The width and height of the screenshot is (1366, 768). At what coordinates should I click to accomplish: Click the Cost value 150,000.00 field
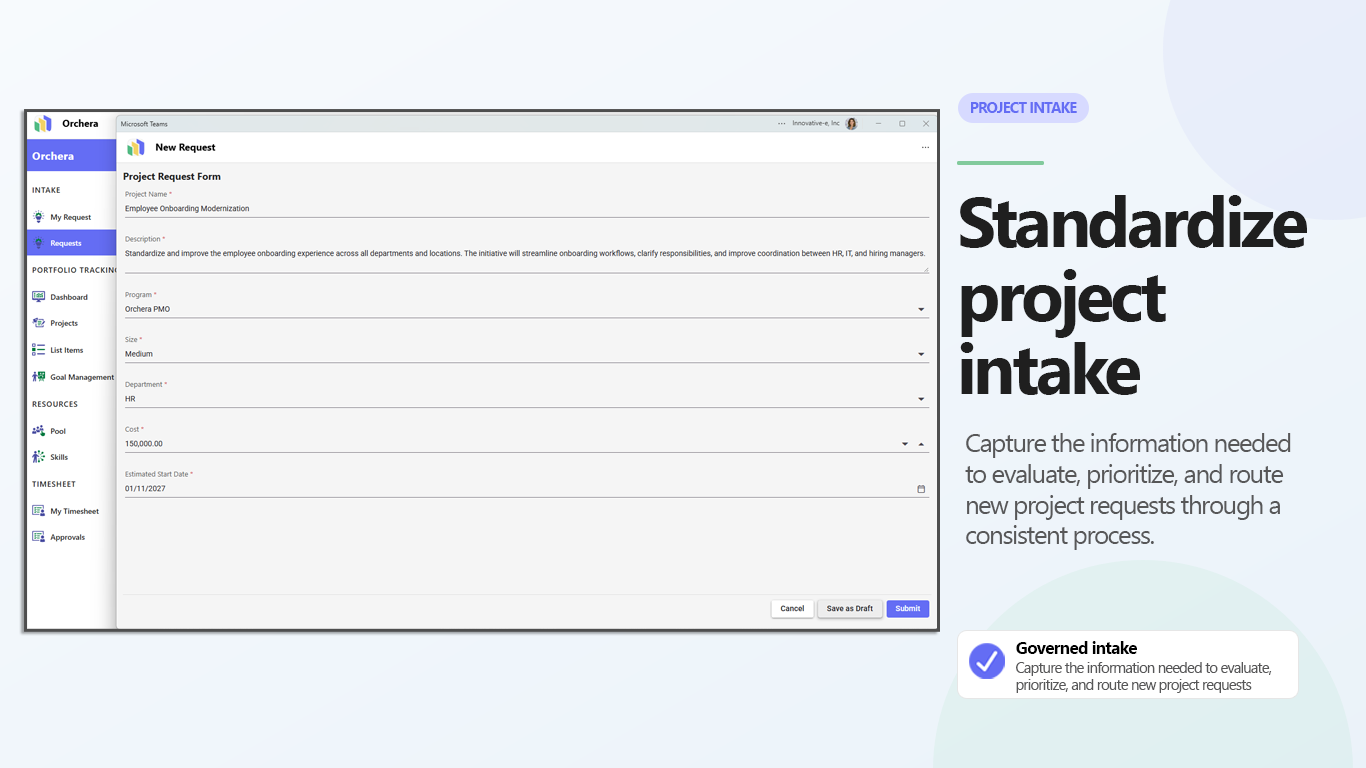(x=510, y=444)
